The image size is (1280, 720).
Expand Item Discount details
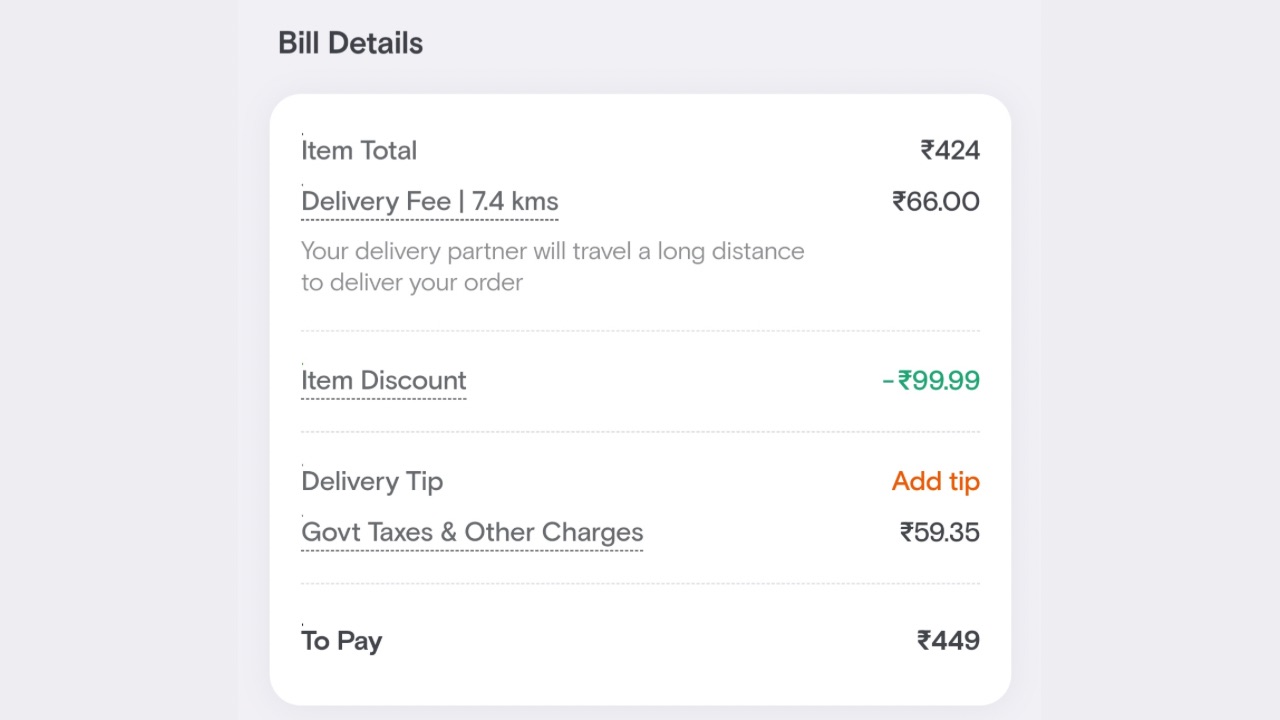click(383, 381)
